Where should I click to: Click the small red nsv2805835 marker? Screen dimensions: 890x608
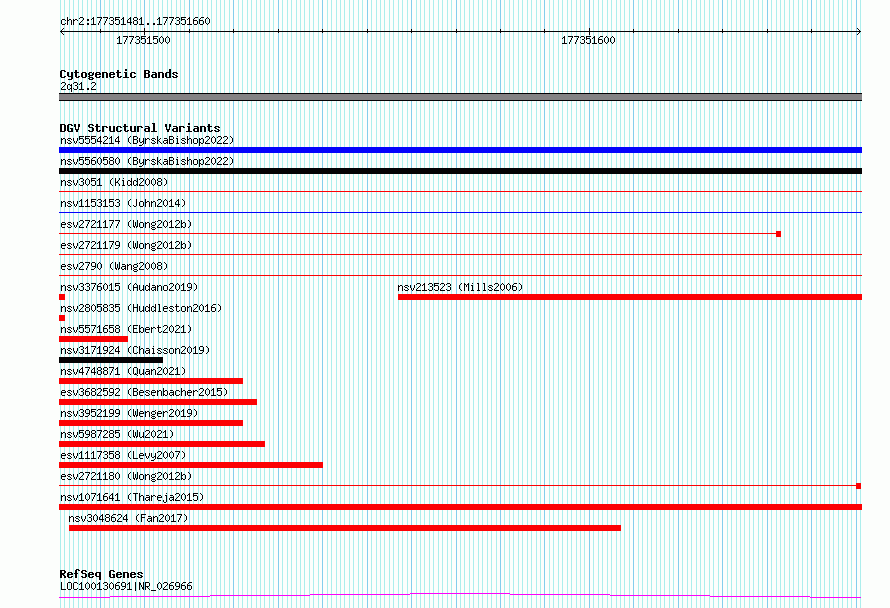point(62,318)
